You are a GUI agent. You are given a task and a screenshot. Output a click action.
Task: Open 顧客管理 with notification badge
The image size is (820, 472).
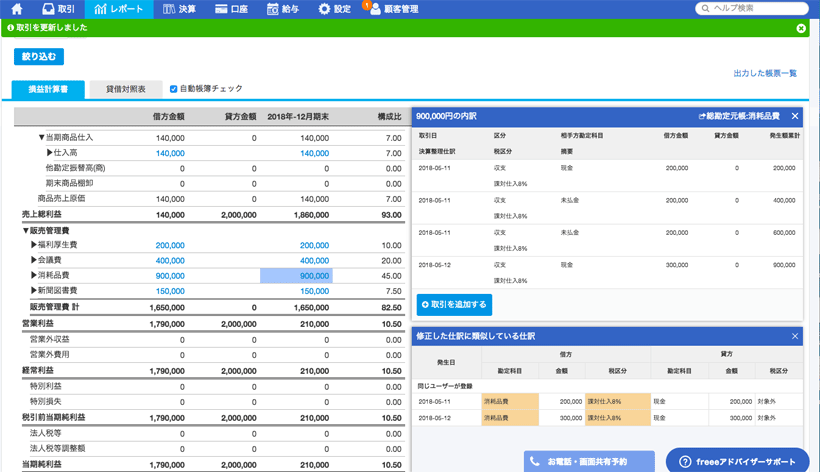(387, 9)
